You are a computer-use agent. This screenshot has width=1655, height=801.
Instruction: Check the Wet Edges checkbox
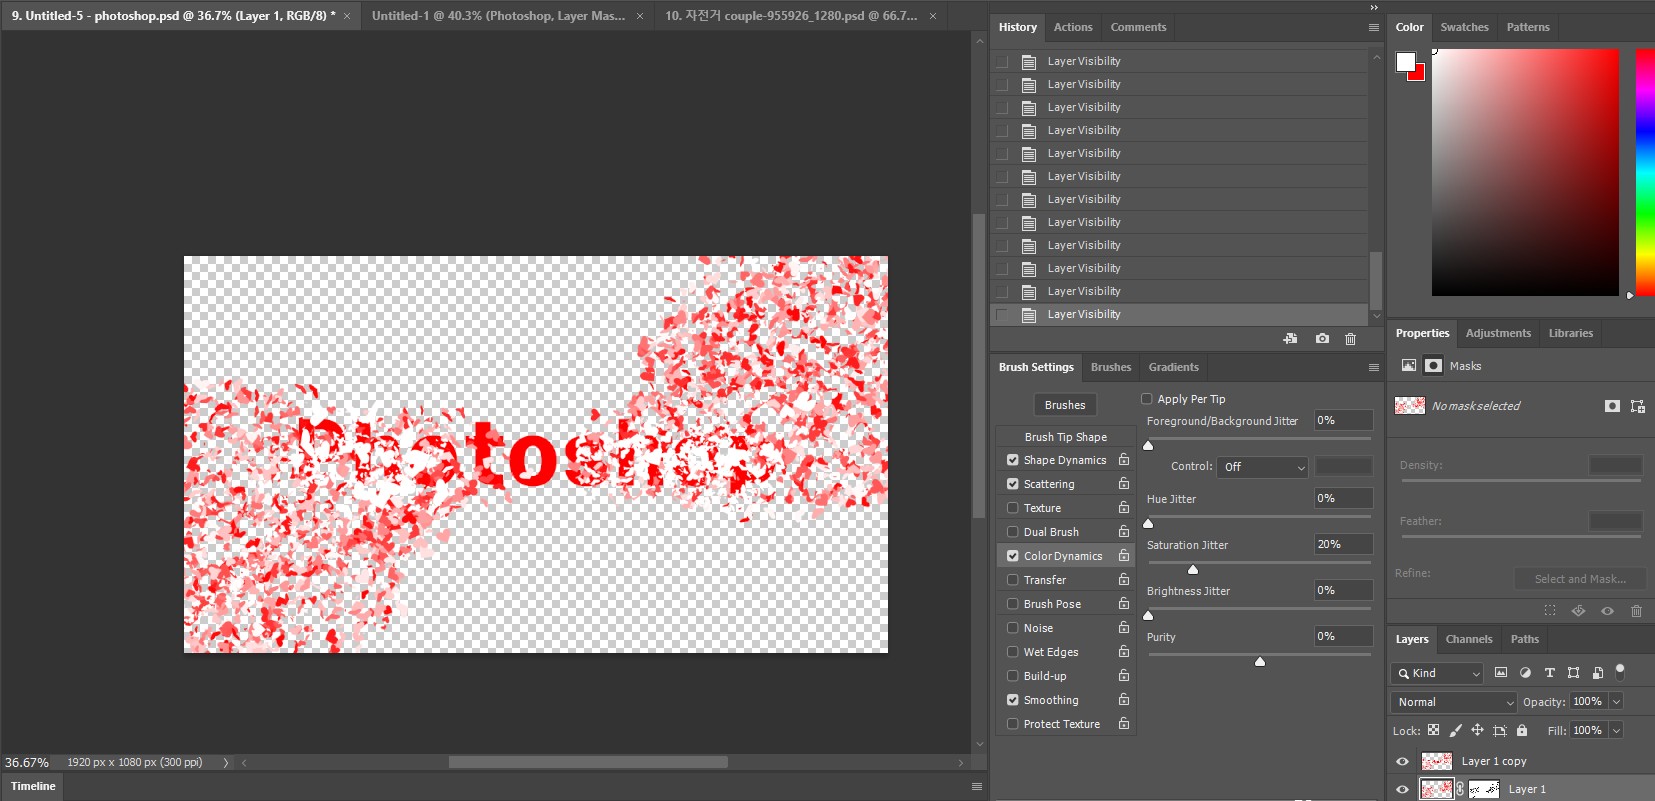1013,652
